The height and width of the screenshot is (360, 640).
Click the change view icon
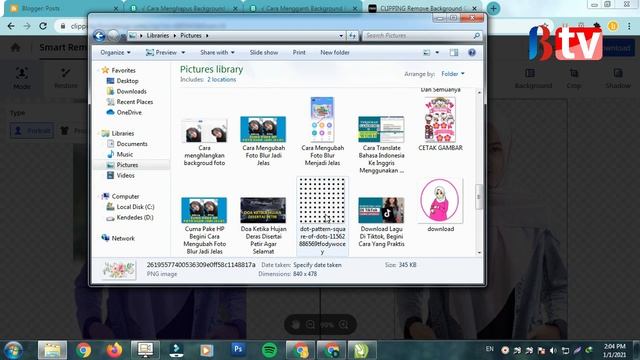[427, 53]
